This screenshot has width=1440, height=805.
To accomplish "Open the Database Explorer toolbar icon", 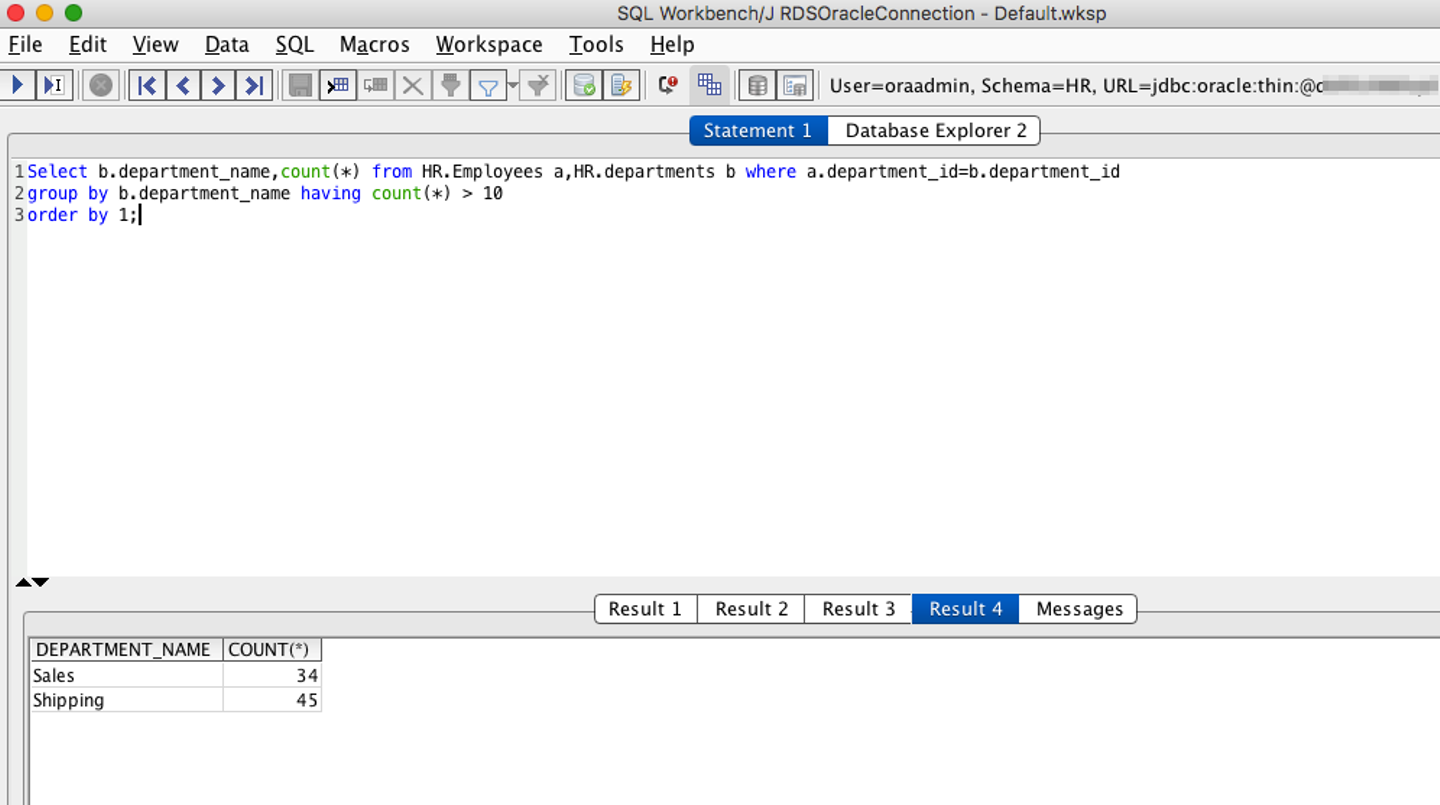I will 758,85.
